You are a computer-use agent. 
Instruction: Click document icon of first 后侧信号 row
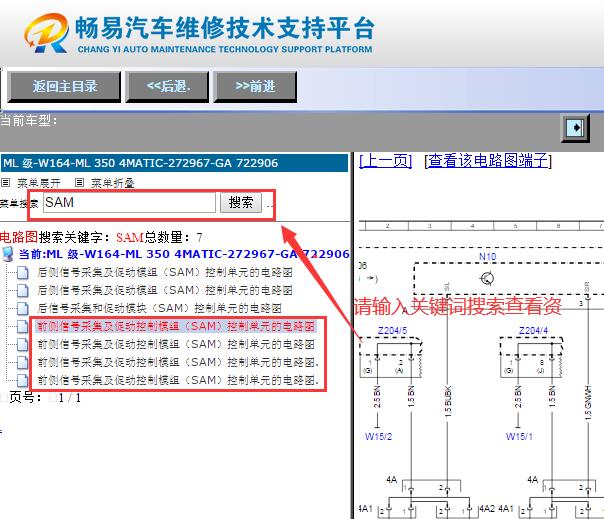pyautogui.click(x=23, y=272)
